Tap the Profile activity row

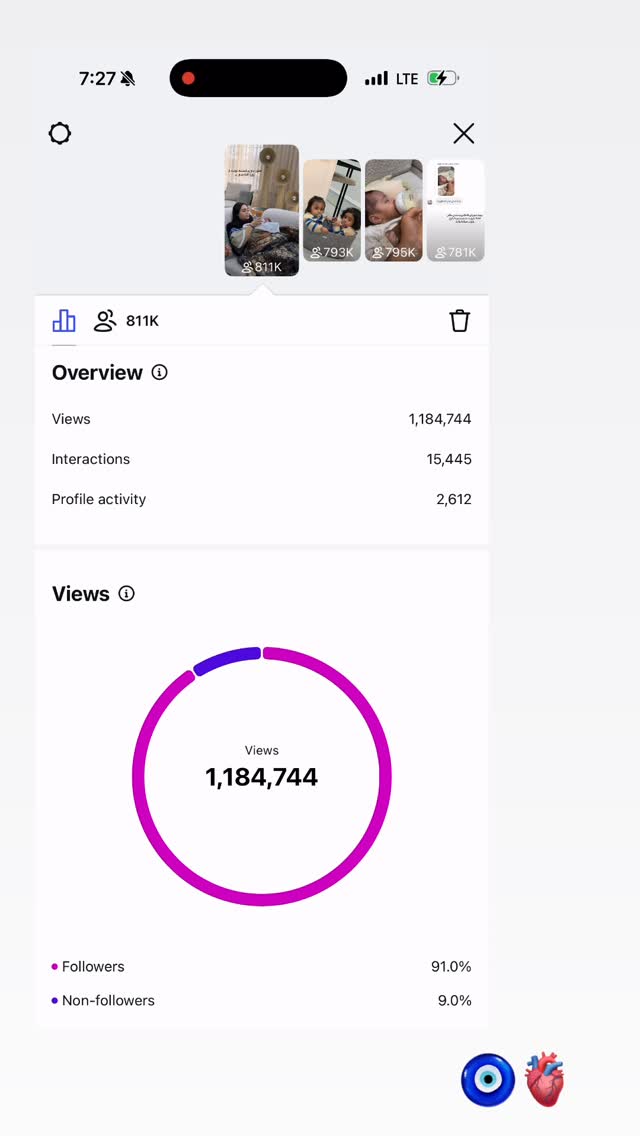pos(262,499)
